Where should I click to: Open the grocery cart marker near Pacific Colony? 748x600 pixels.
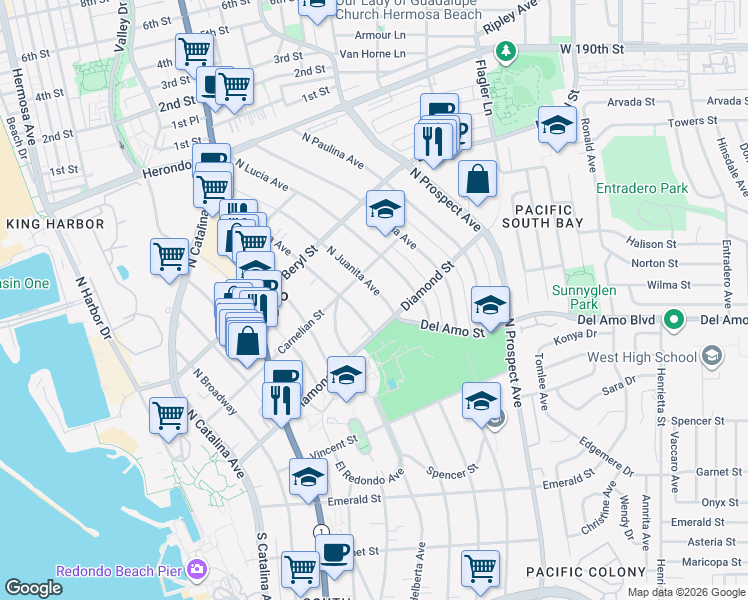481,568
